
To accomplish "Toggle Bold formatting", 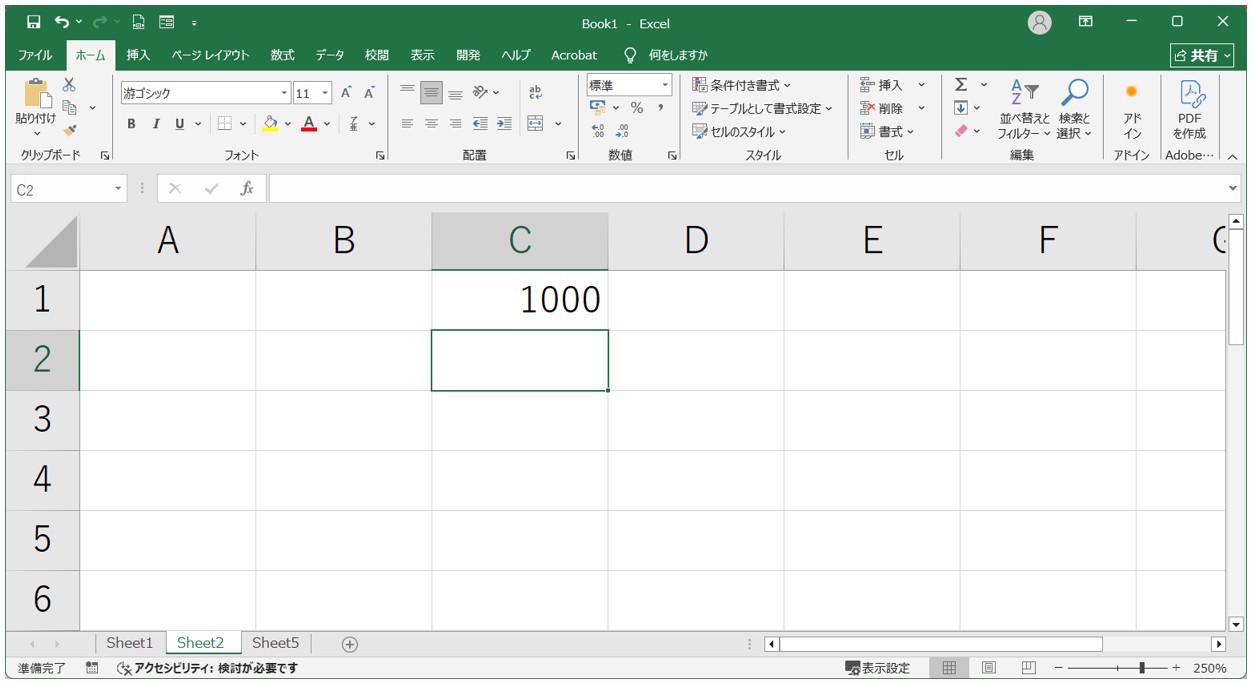I will [x=131, y=124].
